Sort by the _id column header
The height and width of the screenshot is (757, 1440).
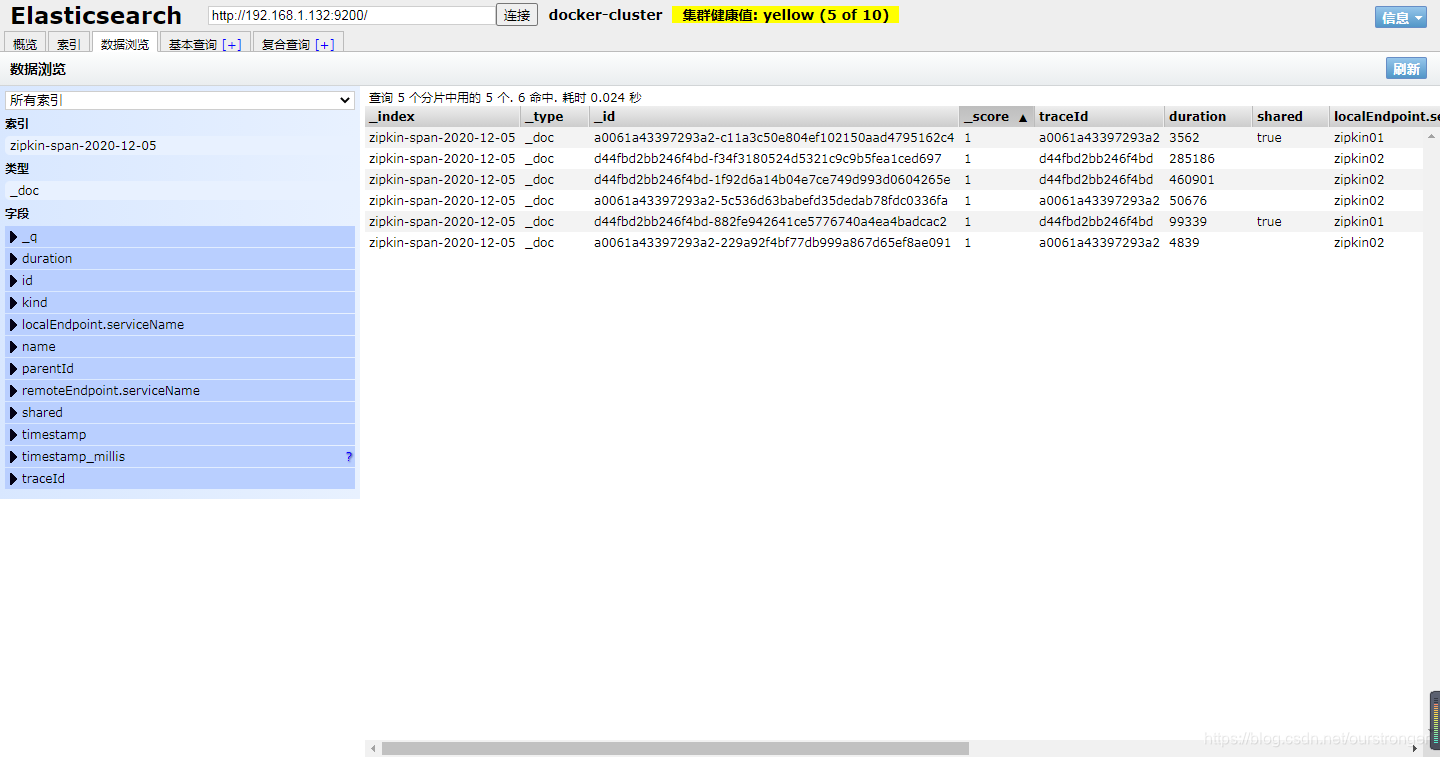775,117
